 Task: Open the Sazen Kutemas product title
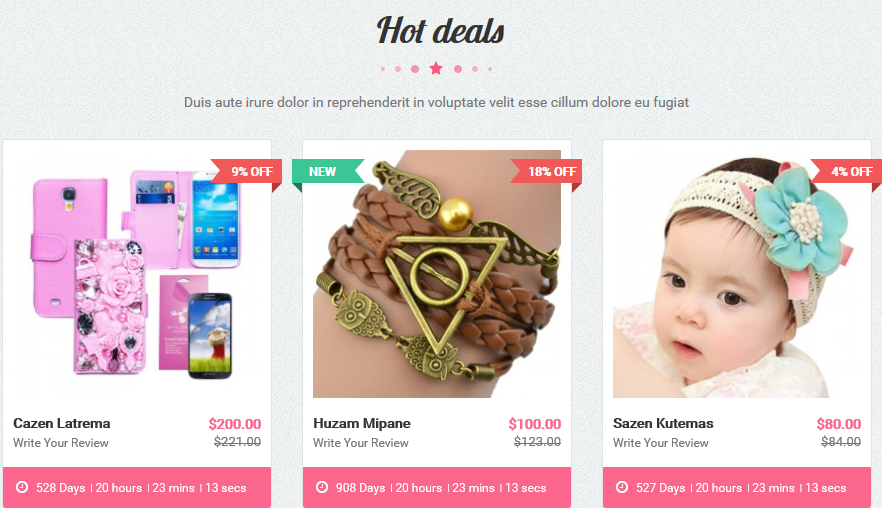pos(663,423)
